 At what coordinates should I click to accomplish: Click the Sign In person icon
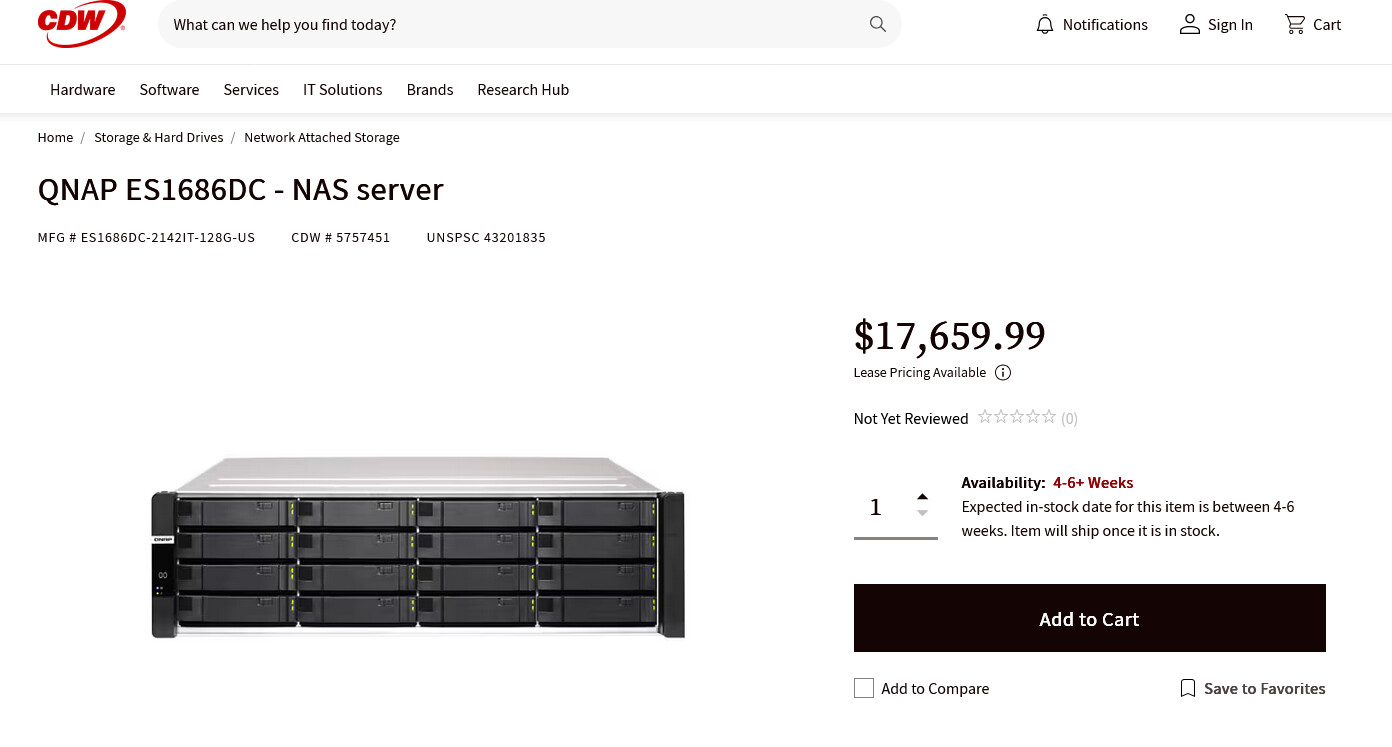click(x=1189, y=24)
